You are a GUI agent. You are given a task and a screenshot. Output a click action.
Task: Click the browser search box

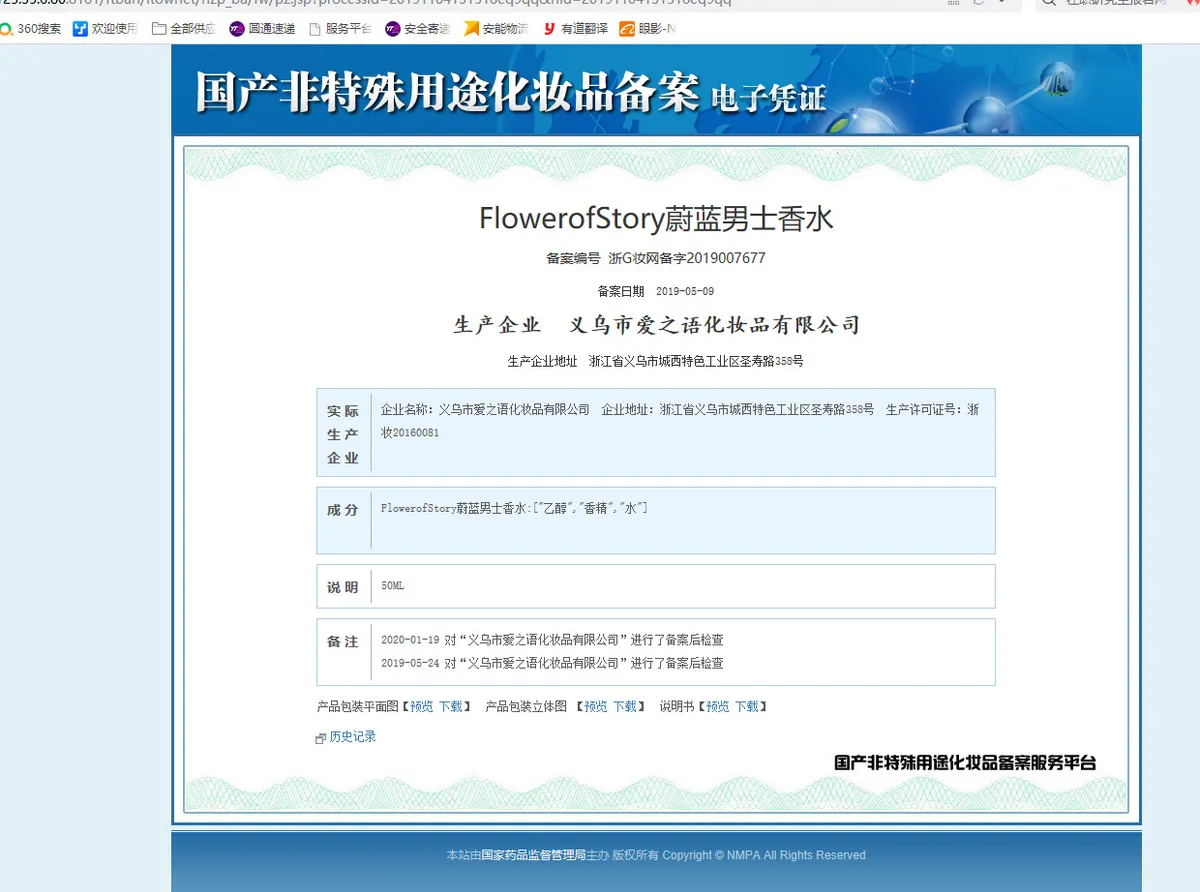point(1118,3)
